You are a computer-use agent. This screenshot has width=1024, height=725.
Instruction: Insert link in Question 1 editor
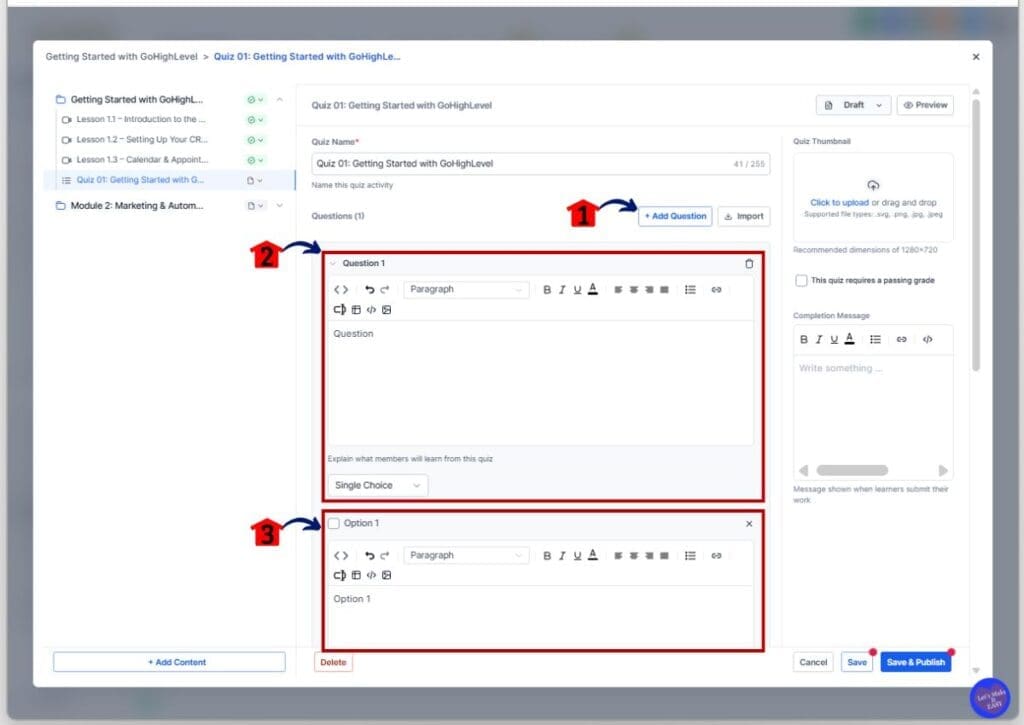pos(716,289)
